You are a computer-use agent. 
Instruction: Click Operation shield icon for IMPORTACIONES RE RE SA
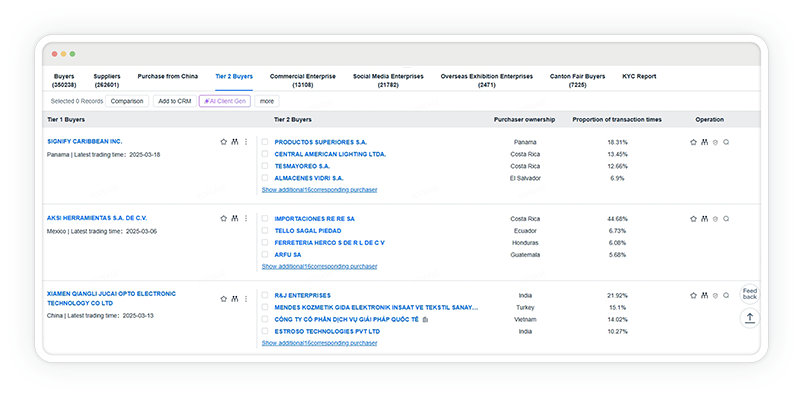[x=715, y=218]
